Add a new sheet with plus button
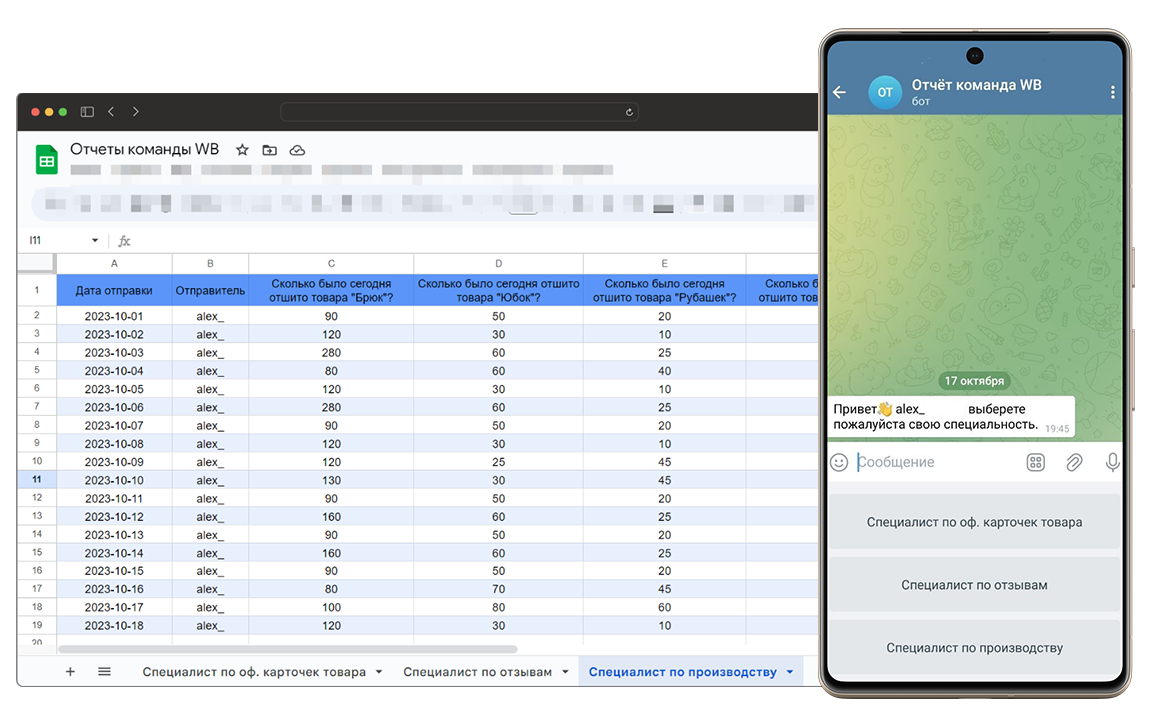This screenshot has width=1152, height=708. pyautogui.click(x=71, y=671)
